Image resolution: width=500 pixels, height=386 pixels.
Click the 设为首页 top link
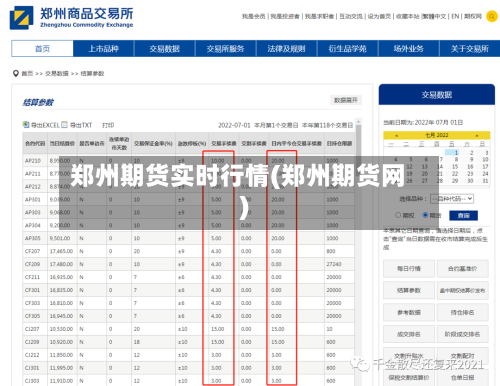(x=379, y=16)
